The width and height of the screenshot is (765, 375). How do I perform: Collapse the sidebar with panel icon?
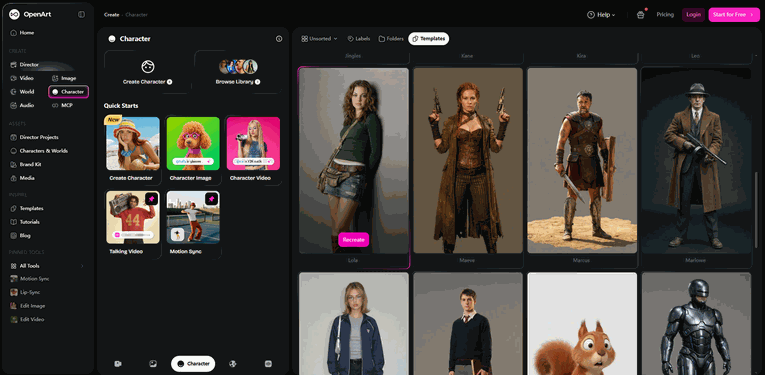(81, 14)
